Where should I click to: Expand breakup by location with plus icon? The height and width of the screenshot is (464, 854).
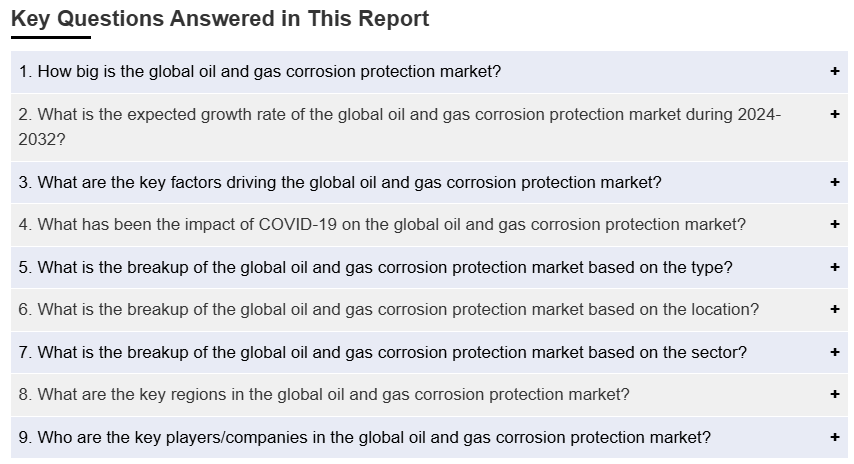(834, 309)
